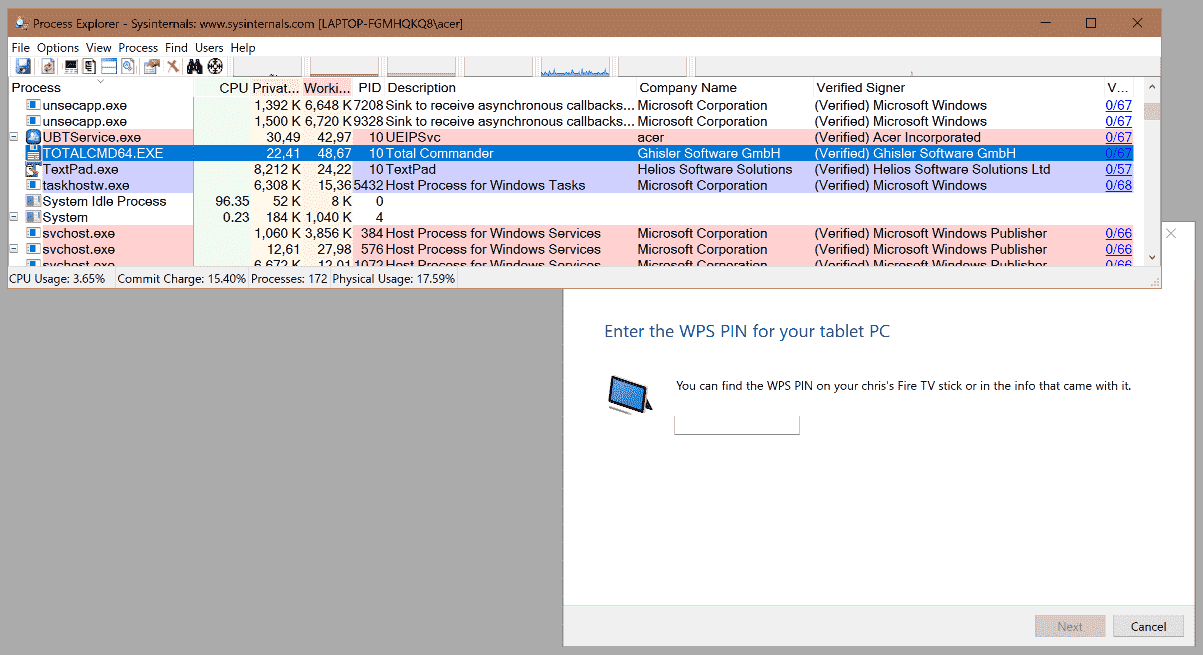Open the File menu

[21, 47]
